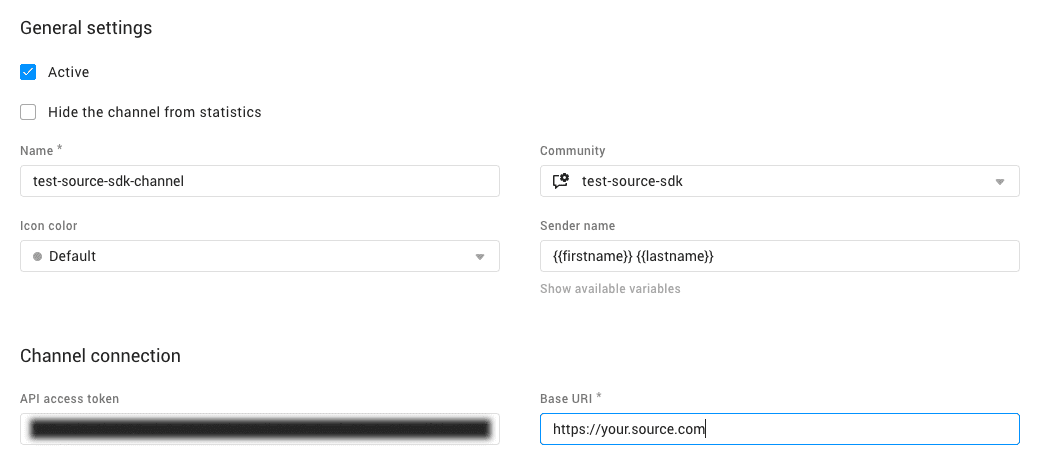Click the Base URI input field
1043x462 pixels.
(x=779, y=429)
